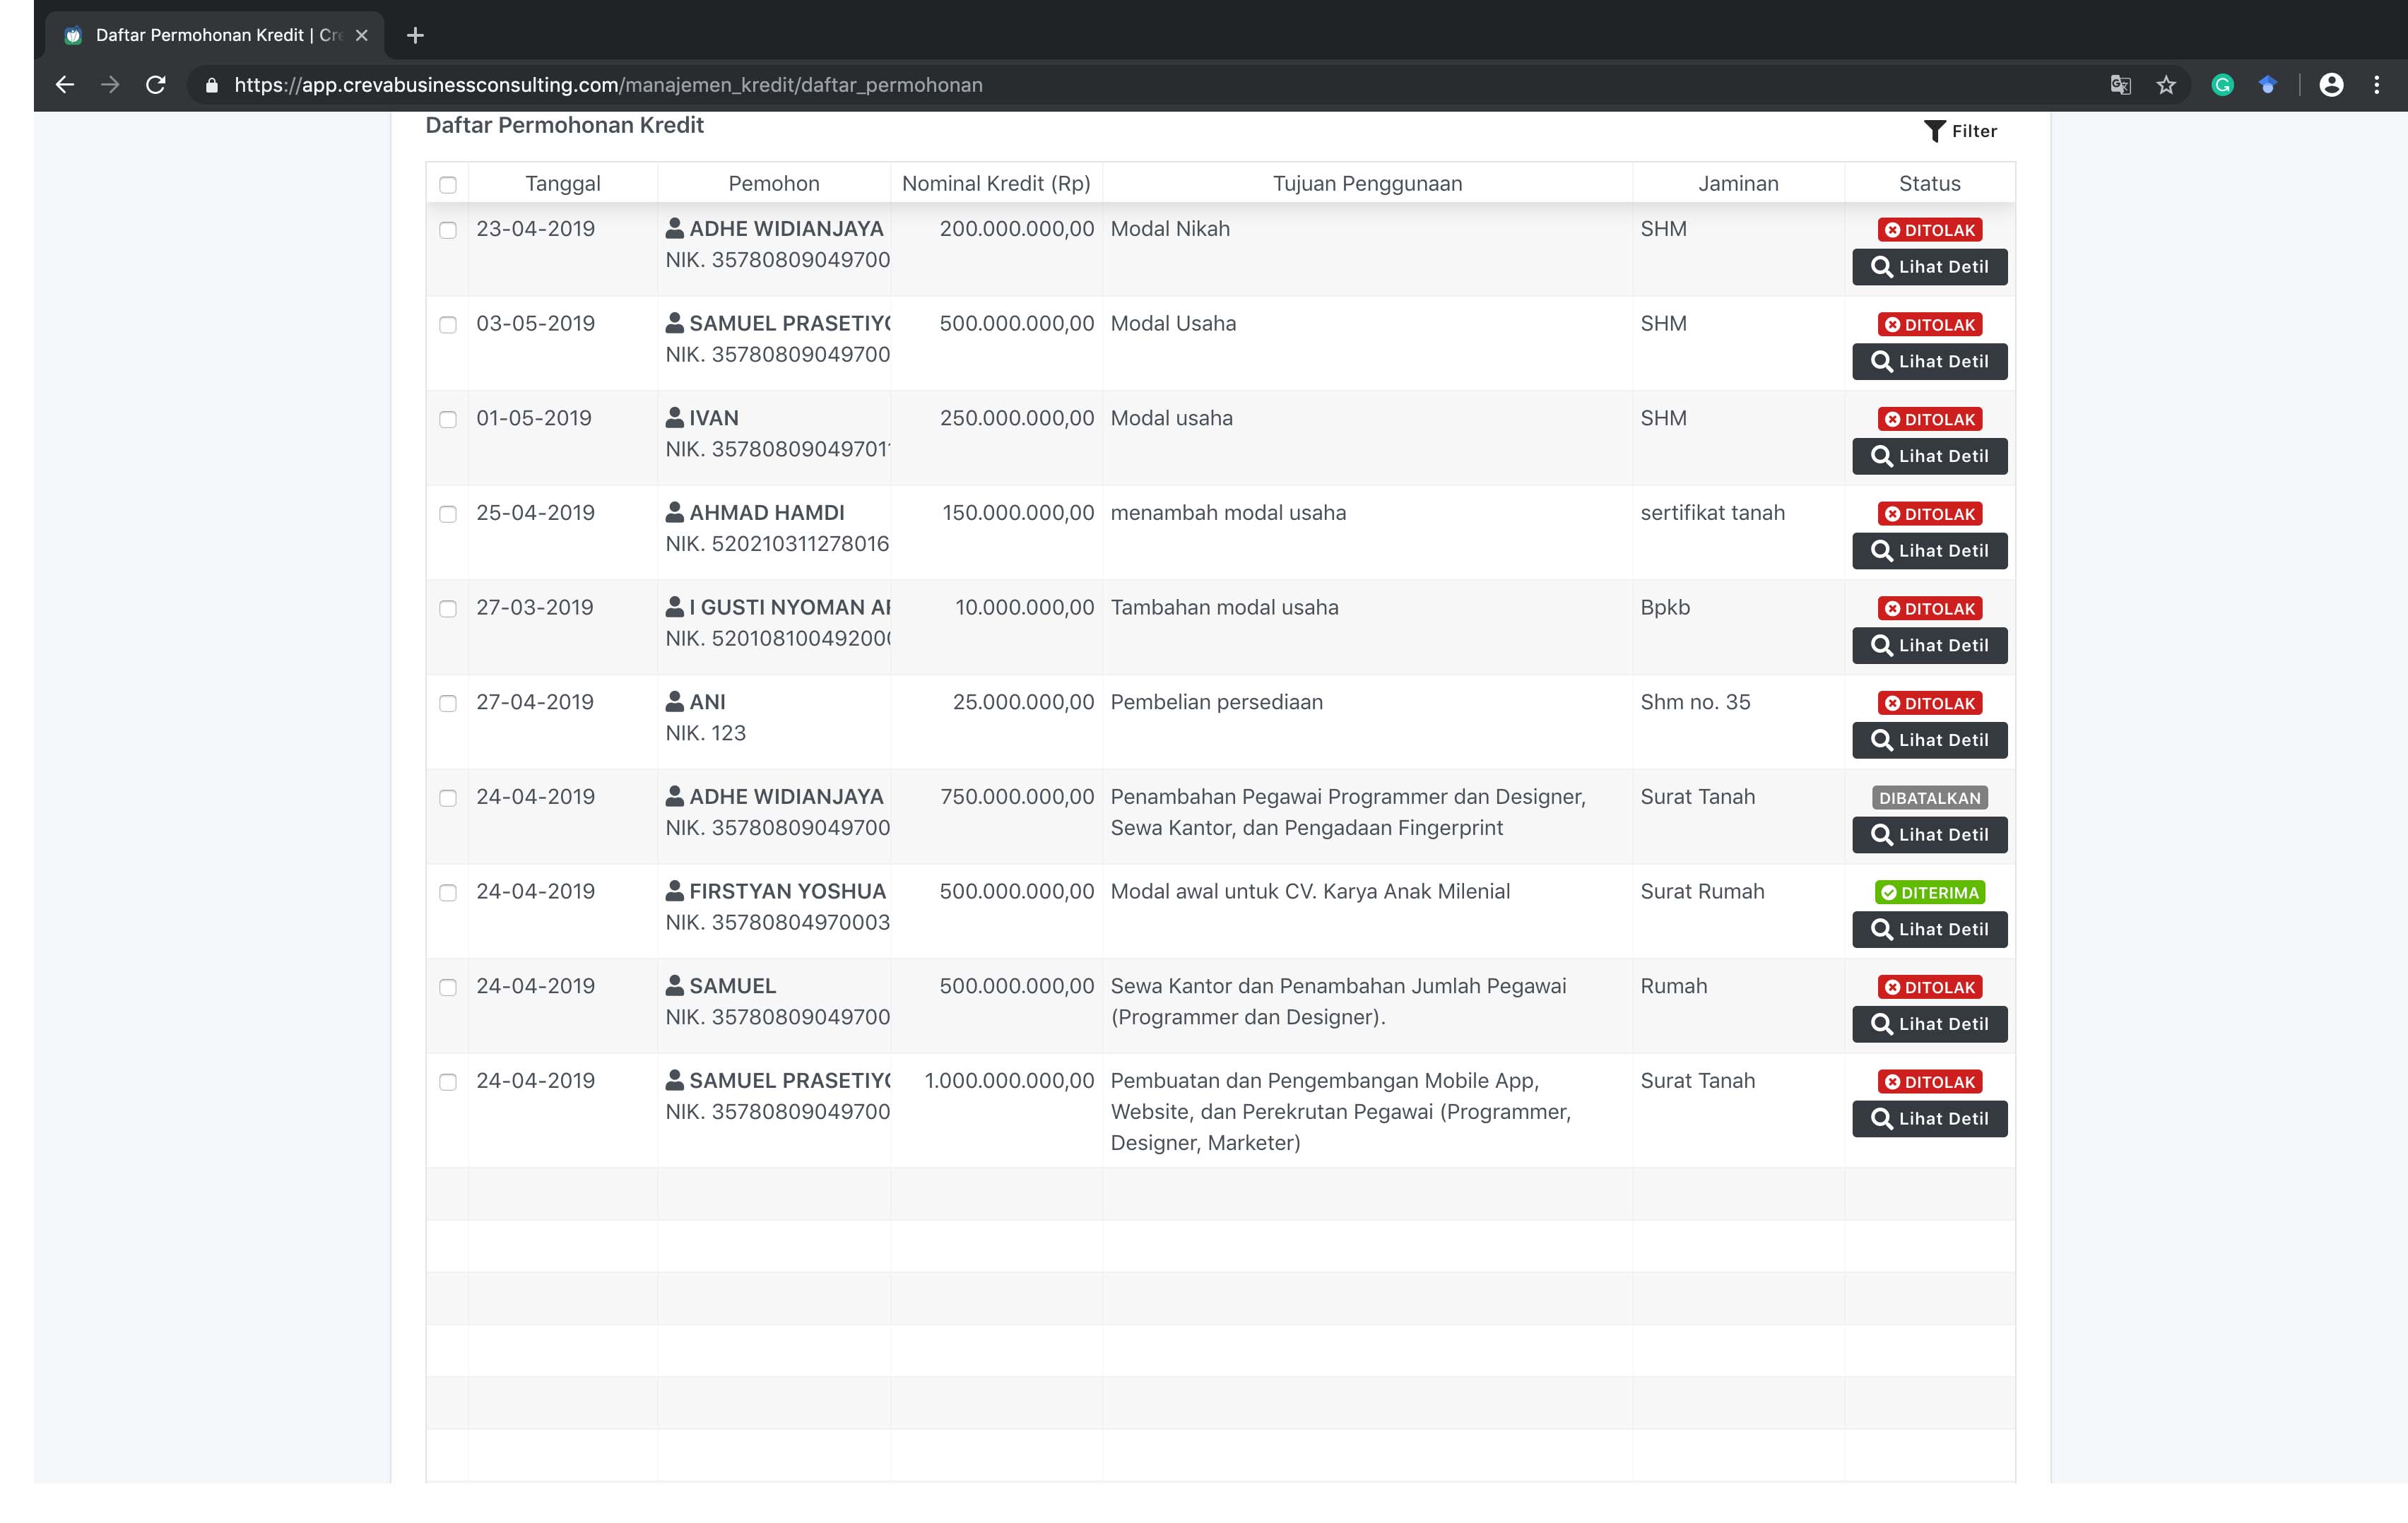View details of Modal Nikah application
The width and height of the screenshot is (2408, 1523).
(x=1929, y=267)
